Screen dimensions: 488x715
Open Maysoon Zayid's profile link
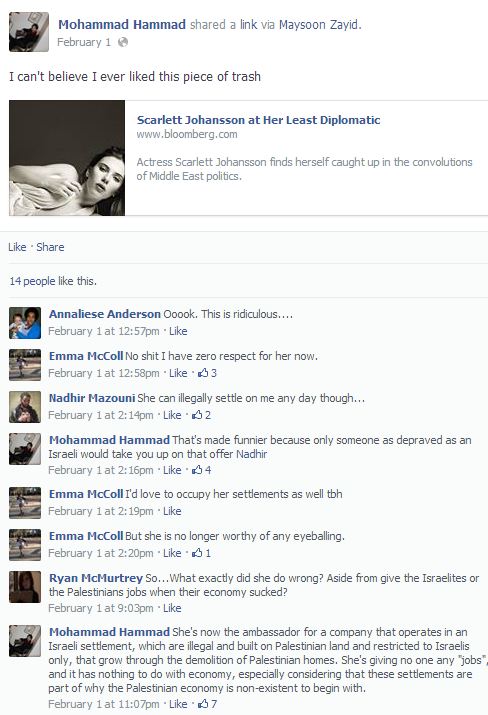(319, 25)
